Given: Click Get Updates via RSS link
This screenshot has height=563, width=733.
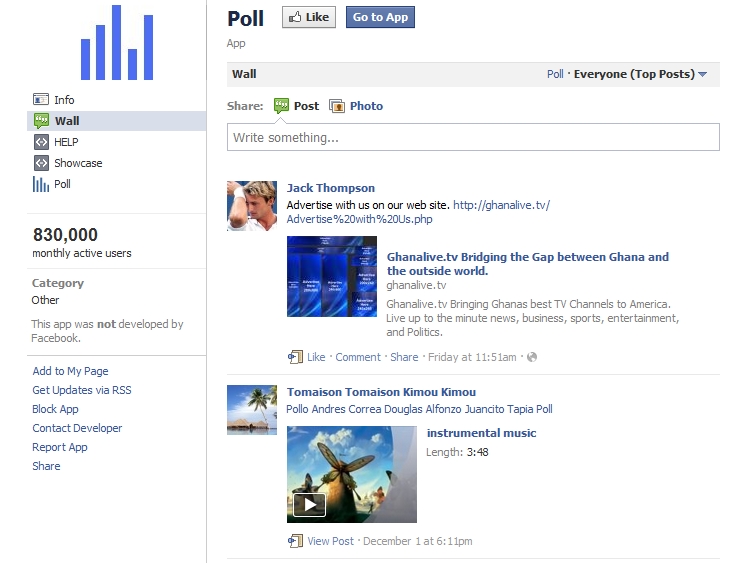Looking at the screenshot, I should pyautogui.click(x=82, y=390).
